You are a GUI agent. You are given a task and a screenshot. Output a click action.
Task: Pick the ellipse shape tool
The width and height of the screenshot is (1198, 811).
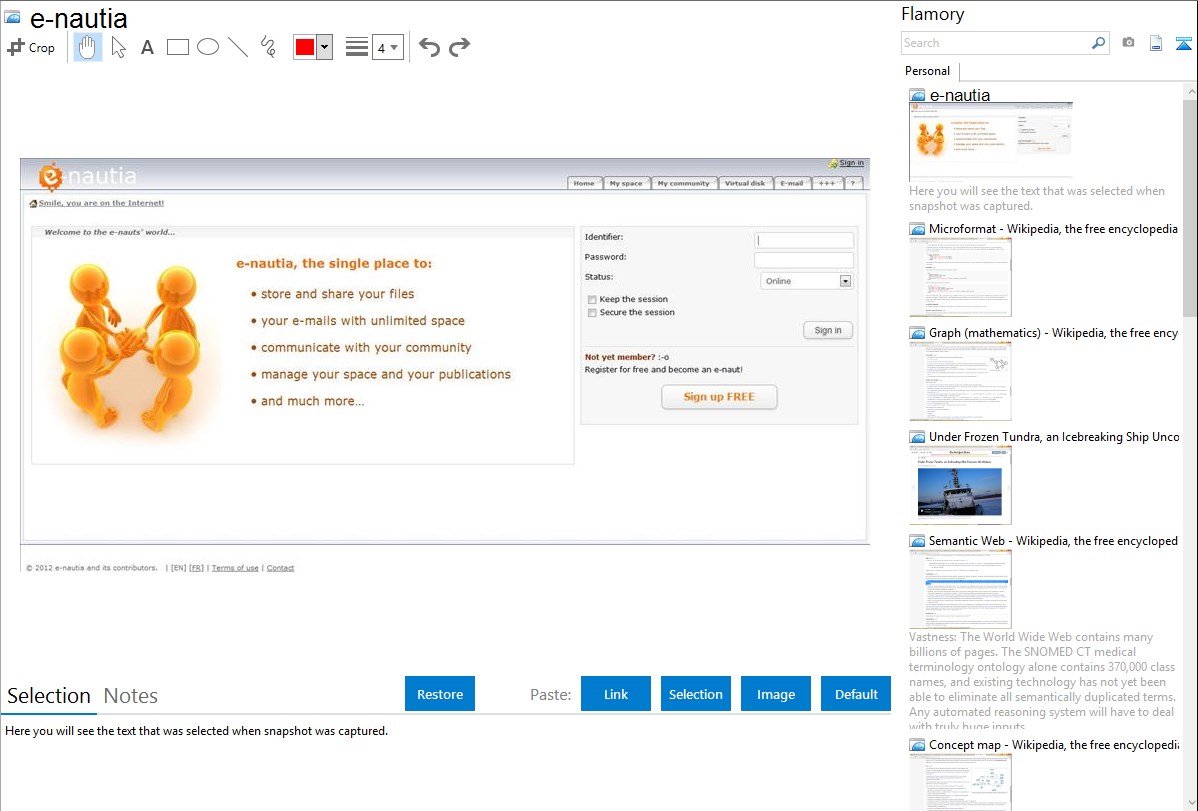click(208, 47)
